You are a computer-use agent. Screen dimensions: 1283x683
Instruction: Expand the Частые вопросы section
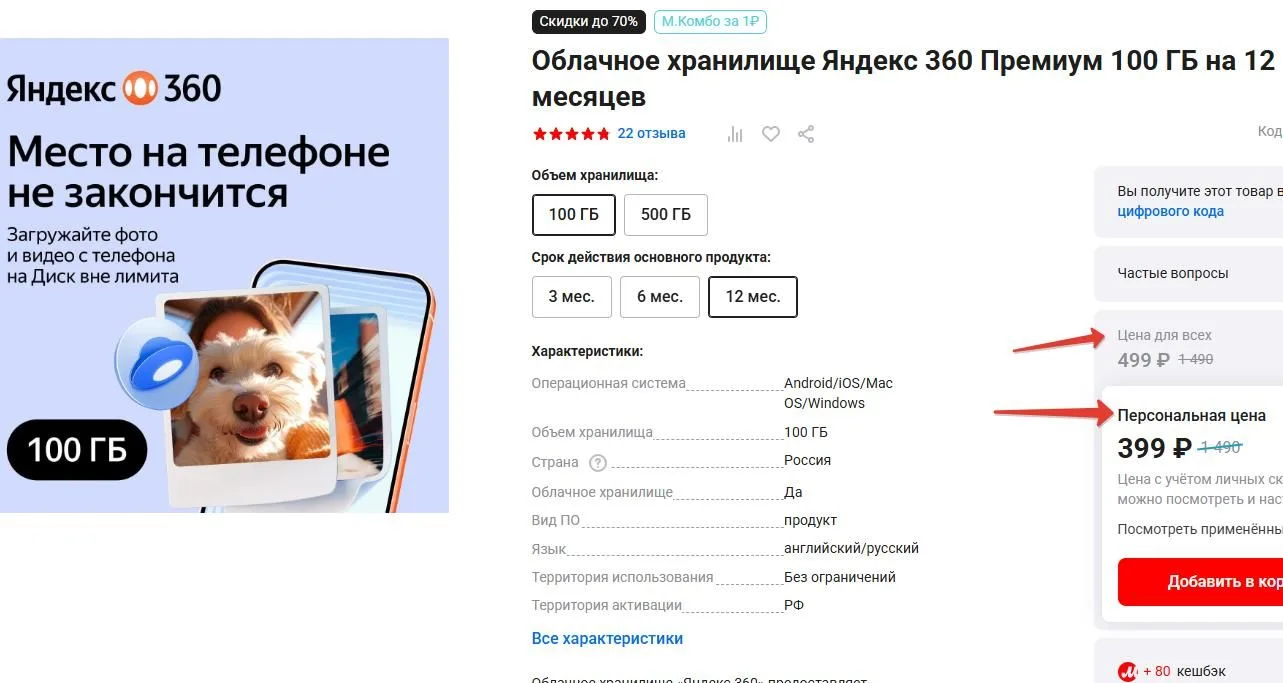(1189, 273)
